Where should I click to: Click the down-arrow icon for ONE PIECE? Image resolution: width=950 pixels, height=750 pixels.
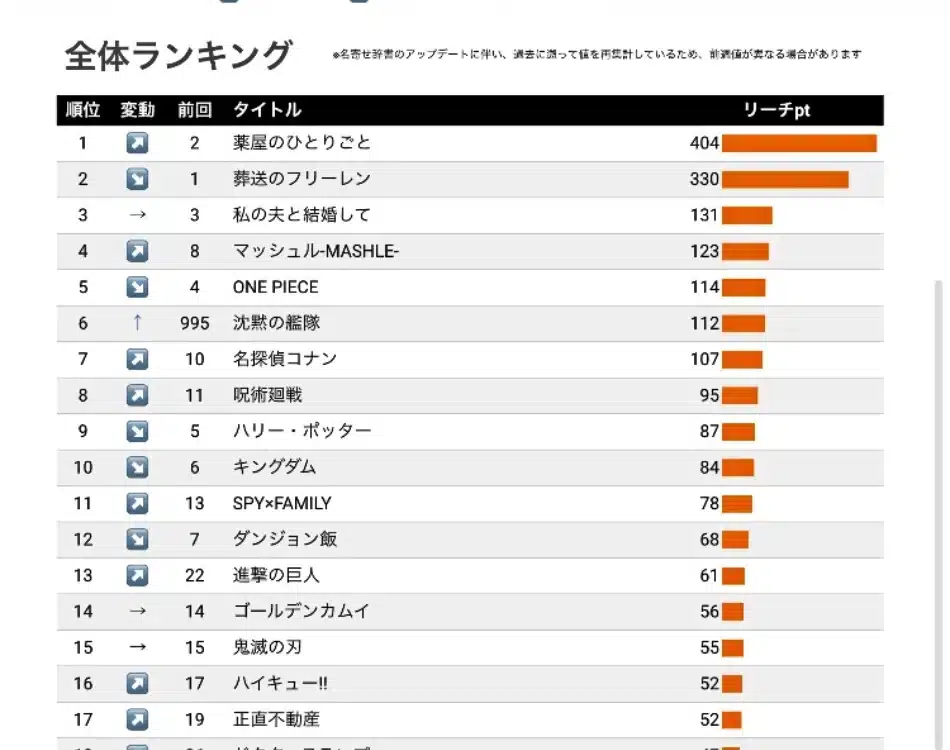coord(137,287)
